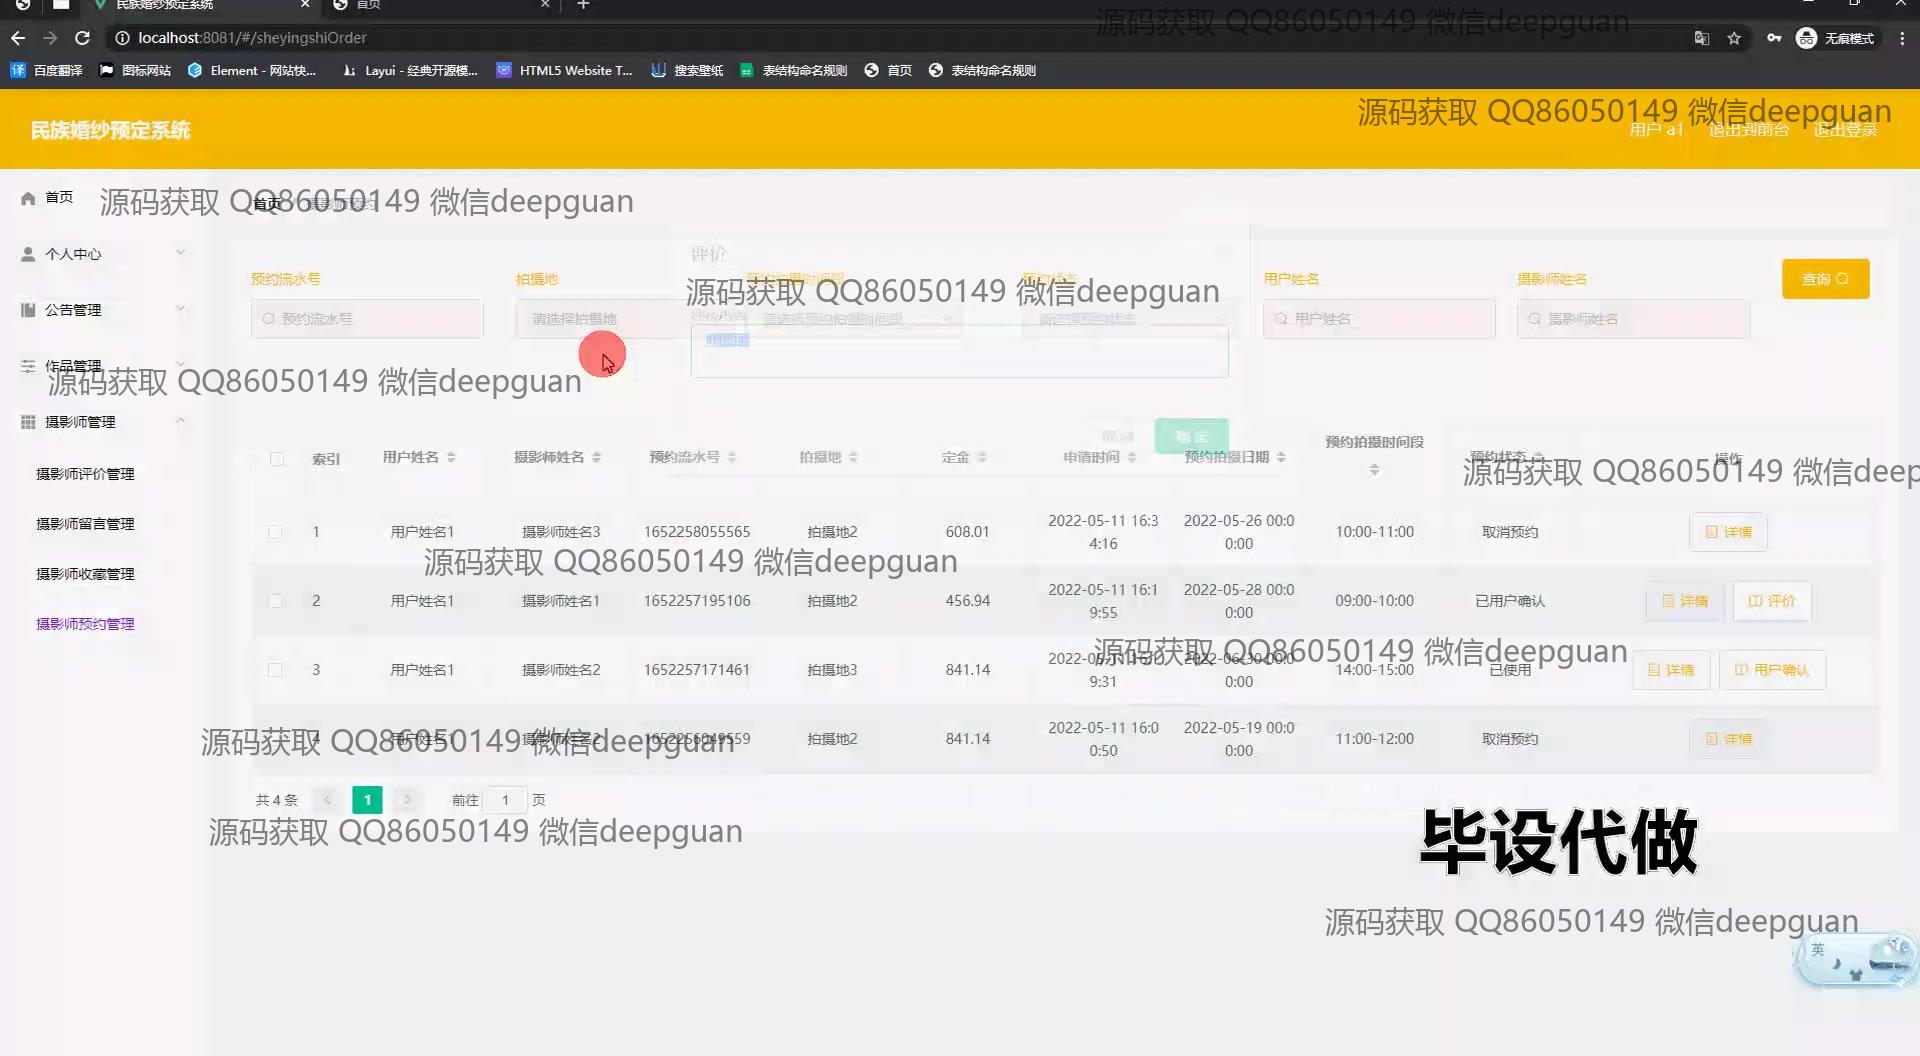Sort by 预约拍摄日期 column arrows
This screenshot has height=1056, width=1920.
1281,457
